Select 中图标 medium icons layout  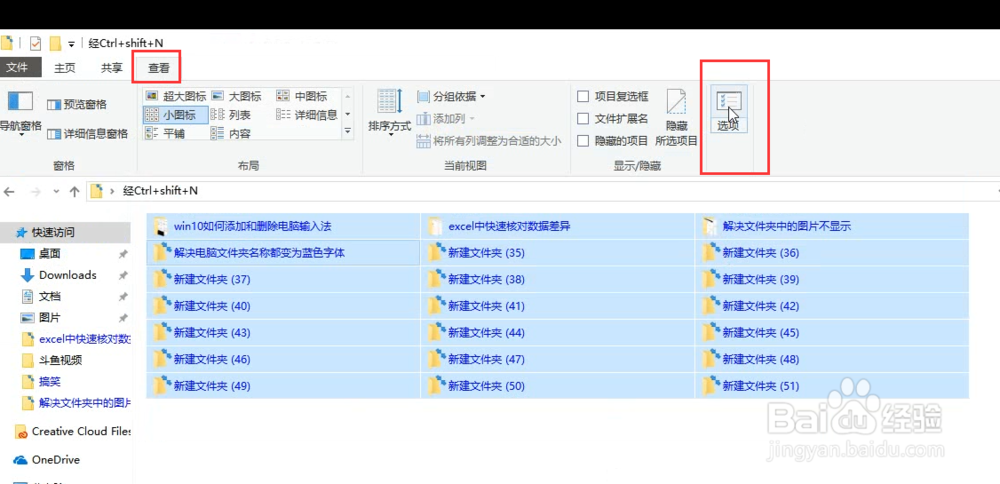pos(302,96)
